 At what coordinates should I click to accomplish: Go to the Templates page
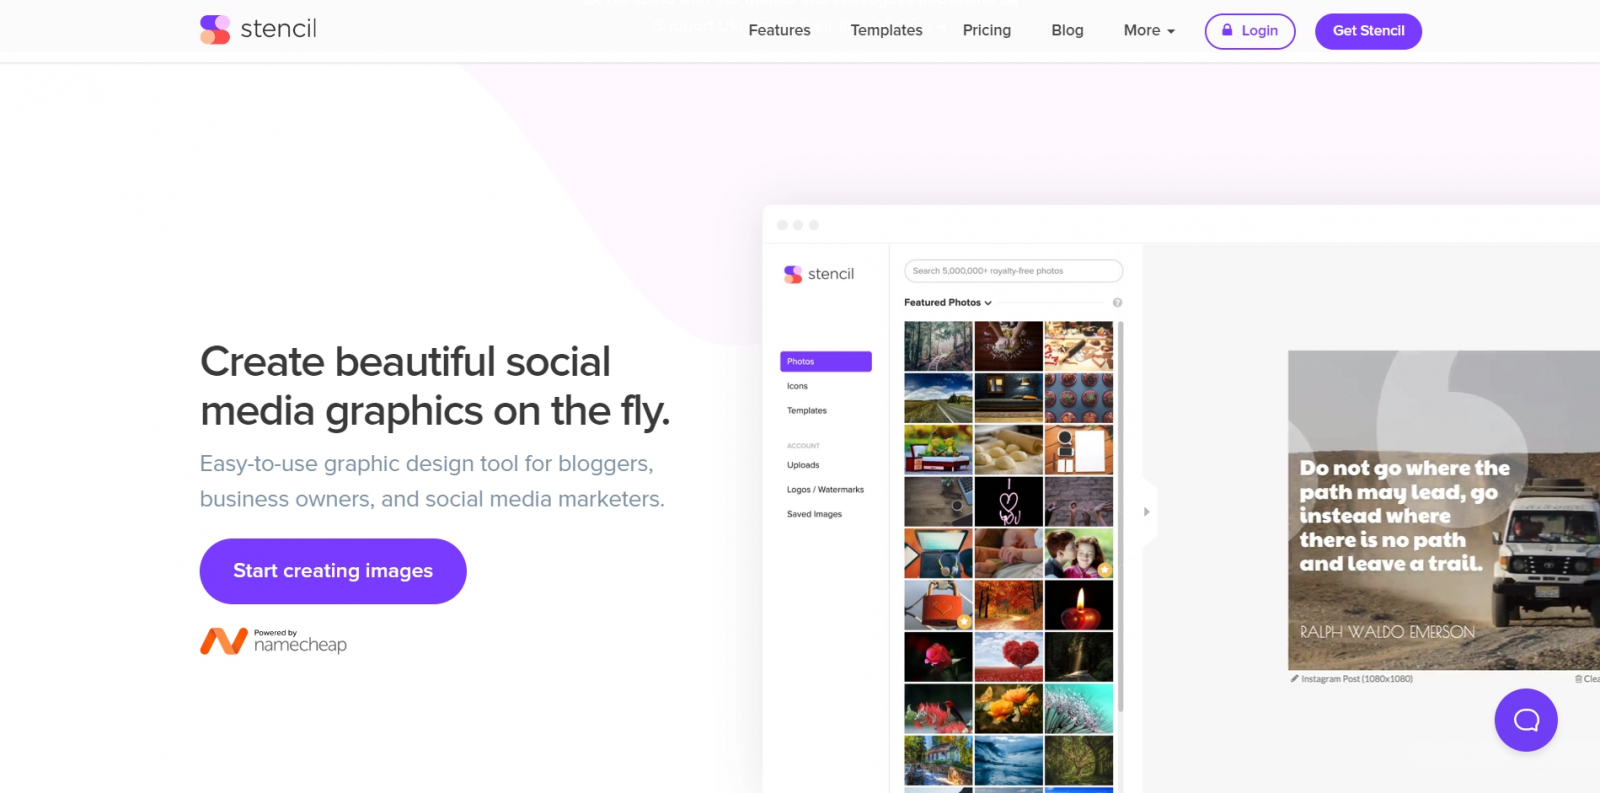pyautogui.click(x=886, y=30)
